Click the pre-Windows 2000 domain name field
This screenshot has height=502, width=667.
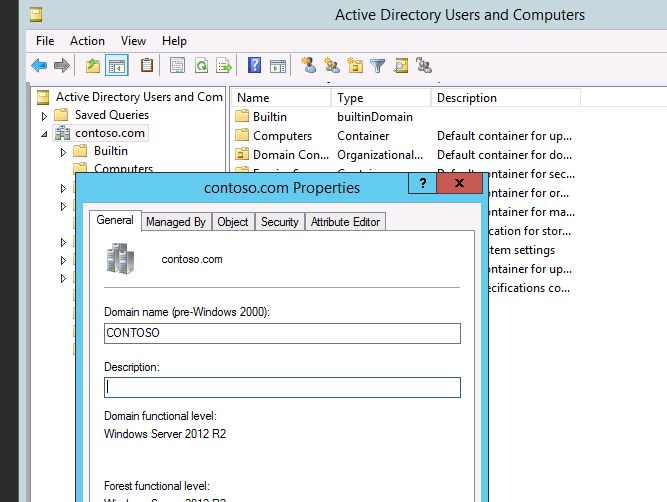[x=282, y=333]
